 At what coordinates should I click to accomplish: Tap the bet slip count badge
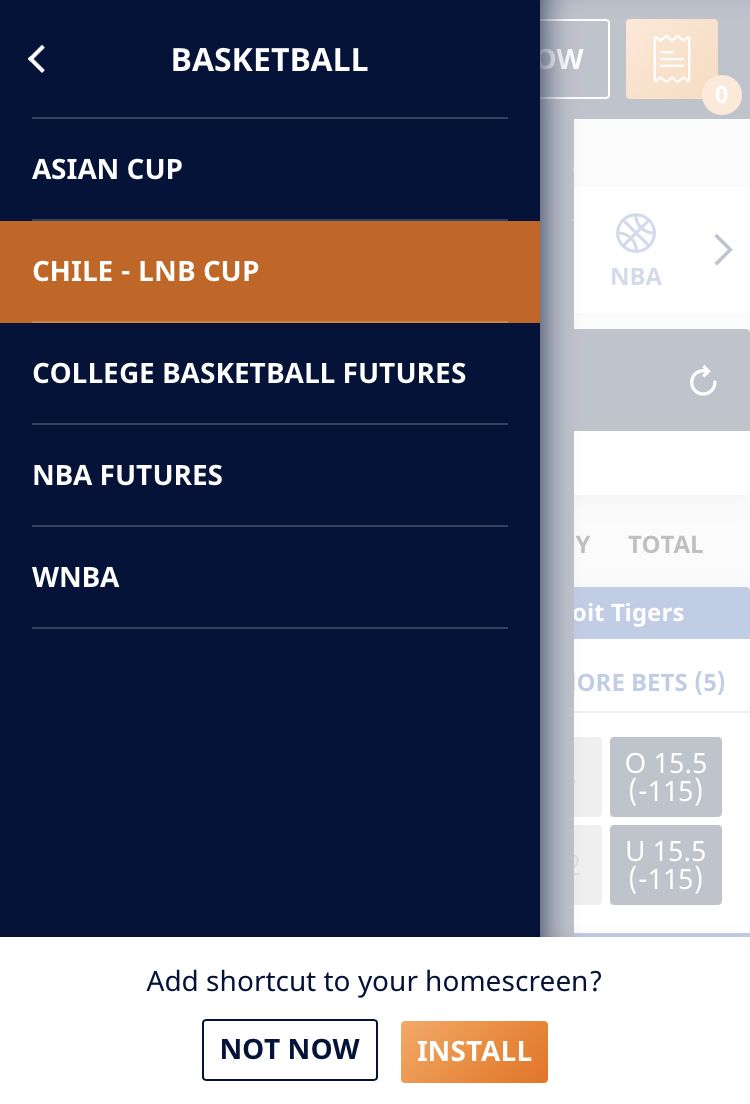pos(721,94)
